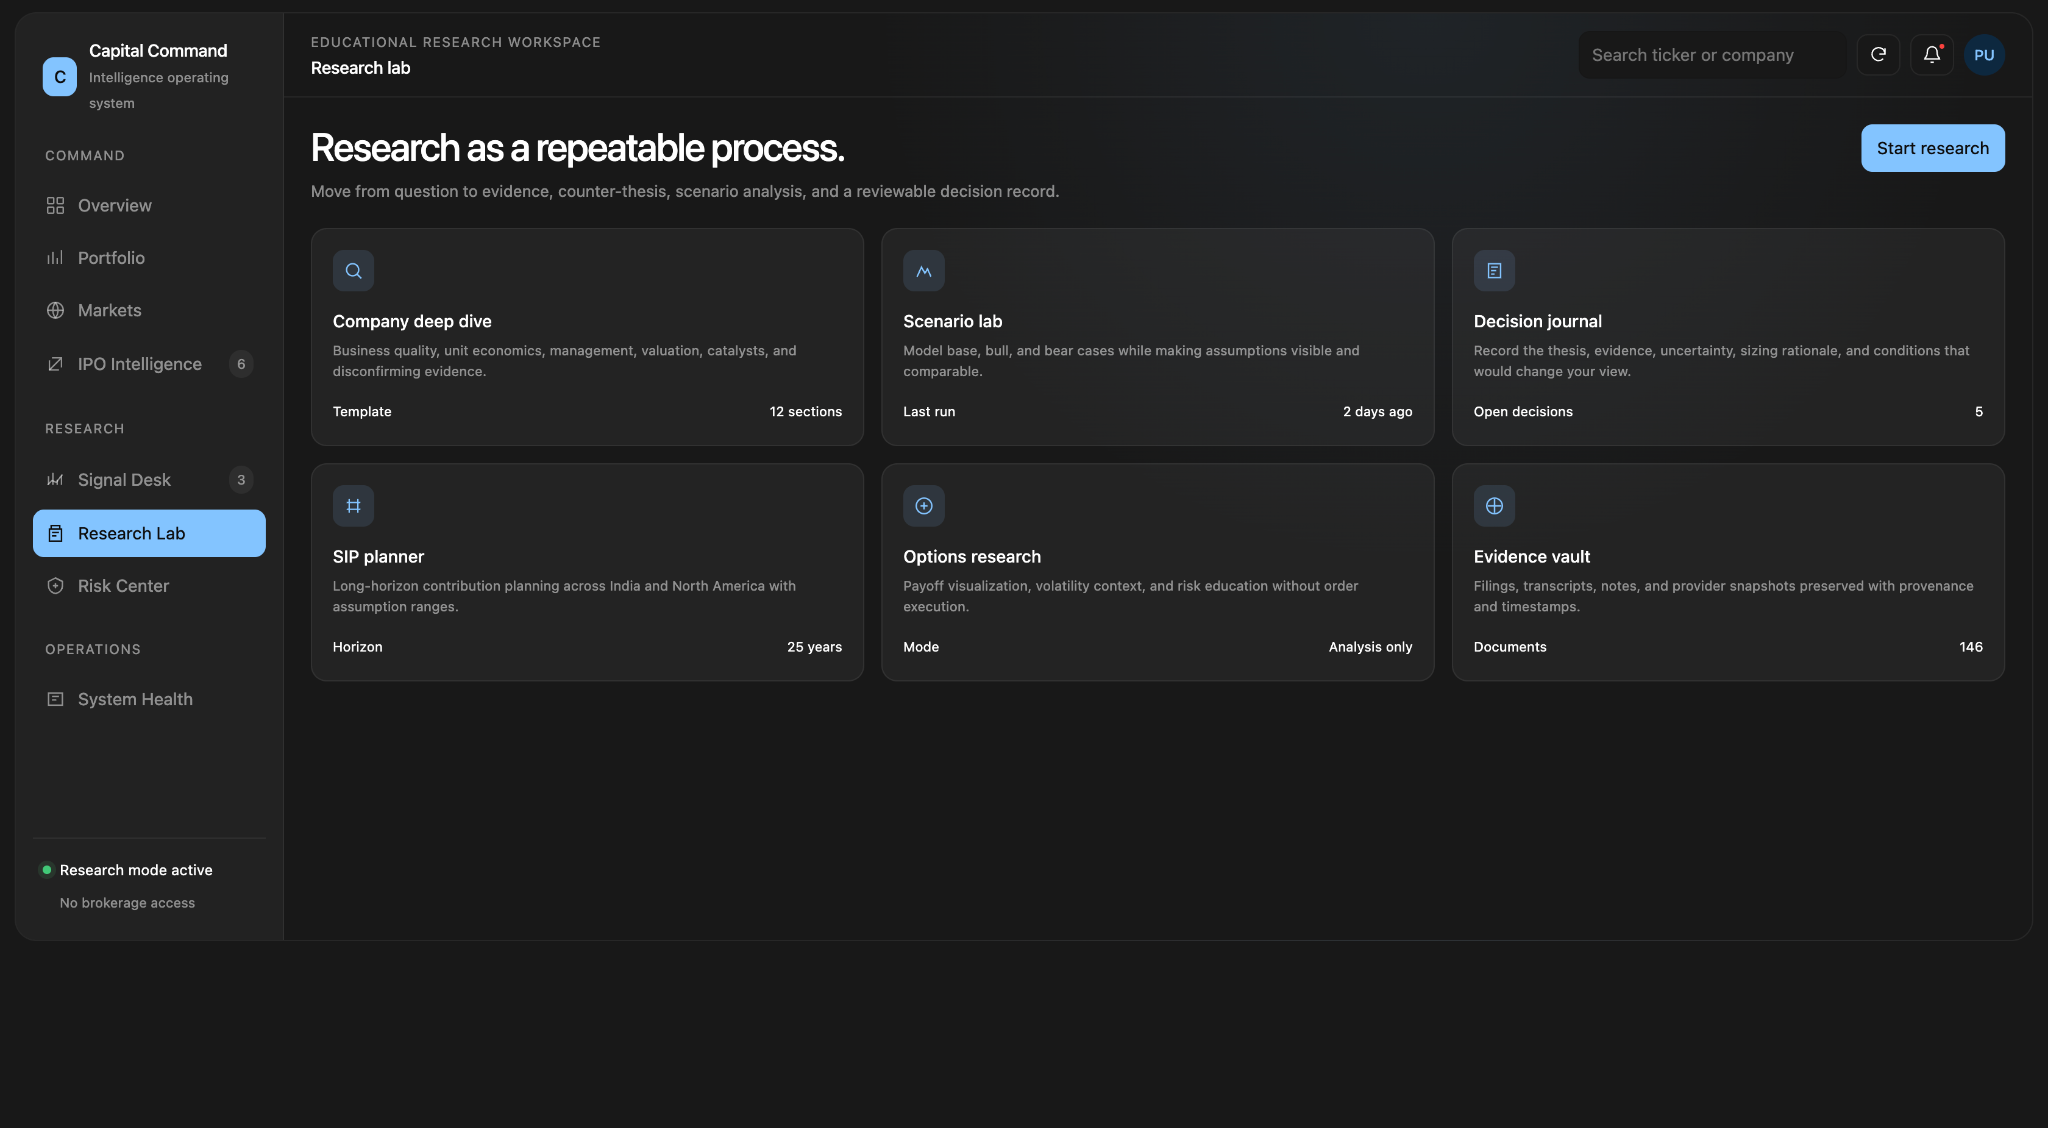The width and height of the screenshot is (2048, 1128).
Task: Click the 'Template' label in deep dive card
Action: click(x=362, y=412)
